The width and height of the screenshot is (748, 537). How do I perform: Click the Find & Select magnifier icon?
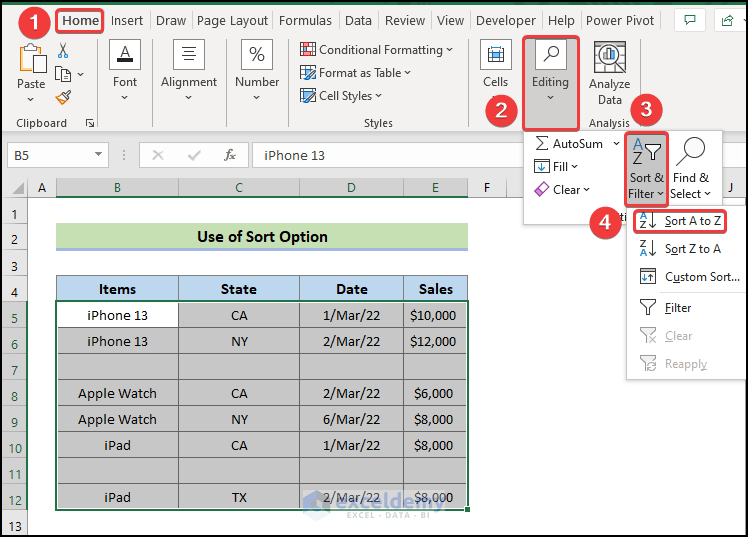(x=690, y=152)
